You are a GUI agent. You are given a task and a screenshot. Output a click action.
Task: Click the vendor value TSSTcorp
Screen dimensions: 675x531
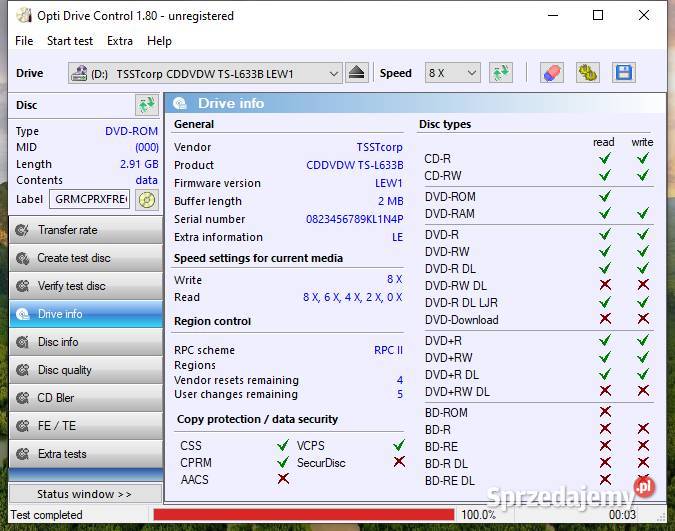pyautogui.click(x=379, y=147)
